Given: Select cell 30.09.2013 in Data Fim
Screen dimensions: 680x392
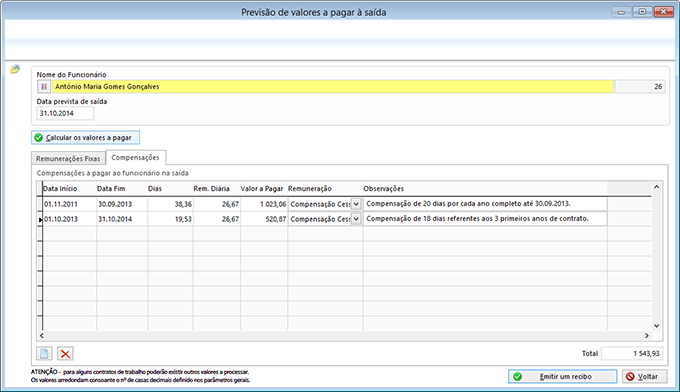Looking at the screenshot, I should coord(122,204).
